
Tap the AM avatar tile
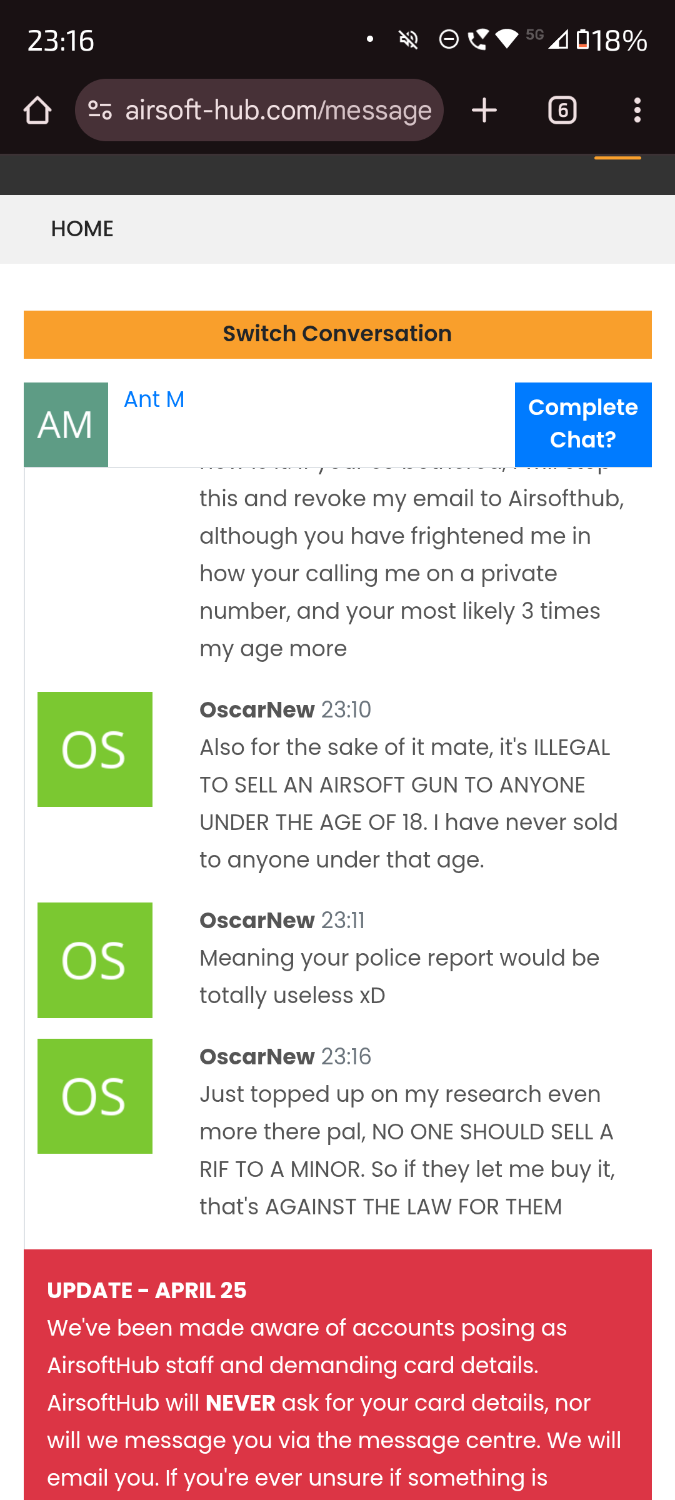coord(65,424)
